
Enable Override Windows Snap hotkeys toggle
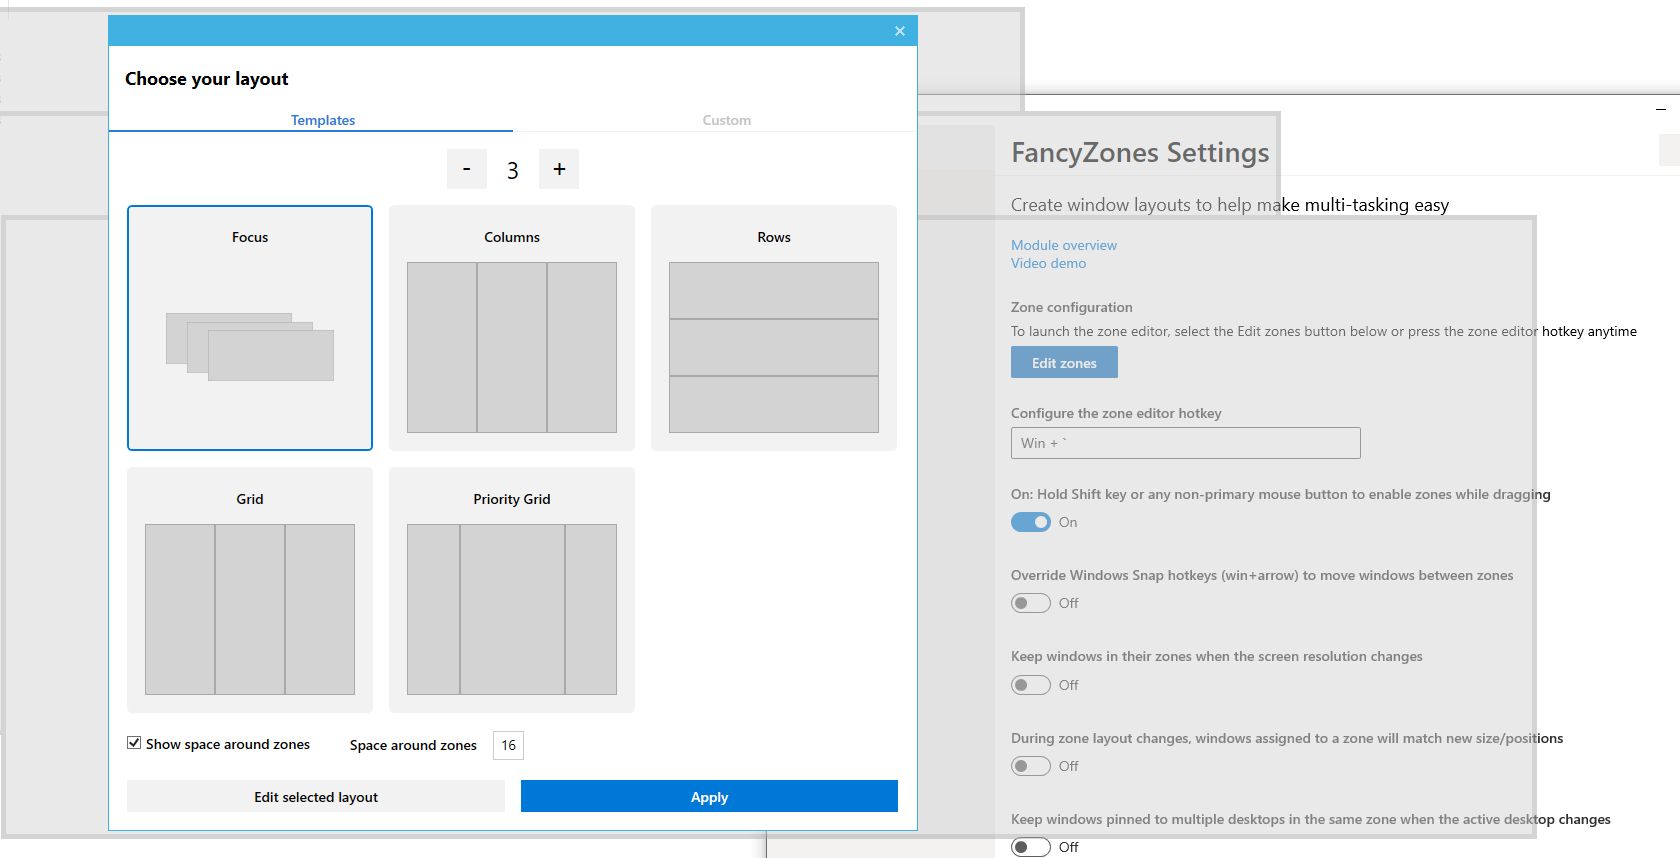pos(1030,603)
